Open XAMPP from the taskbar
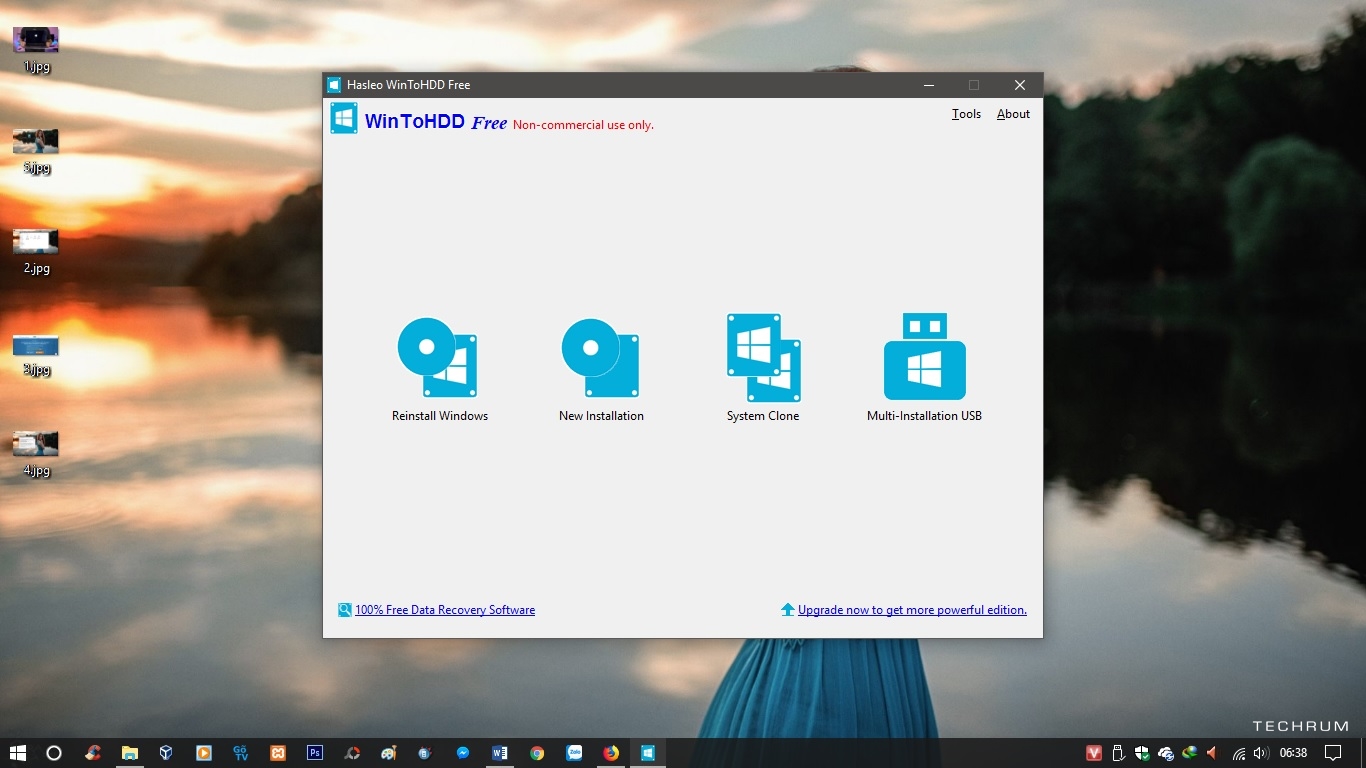This screenshot has height=768, width=1366. point(278,753)
